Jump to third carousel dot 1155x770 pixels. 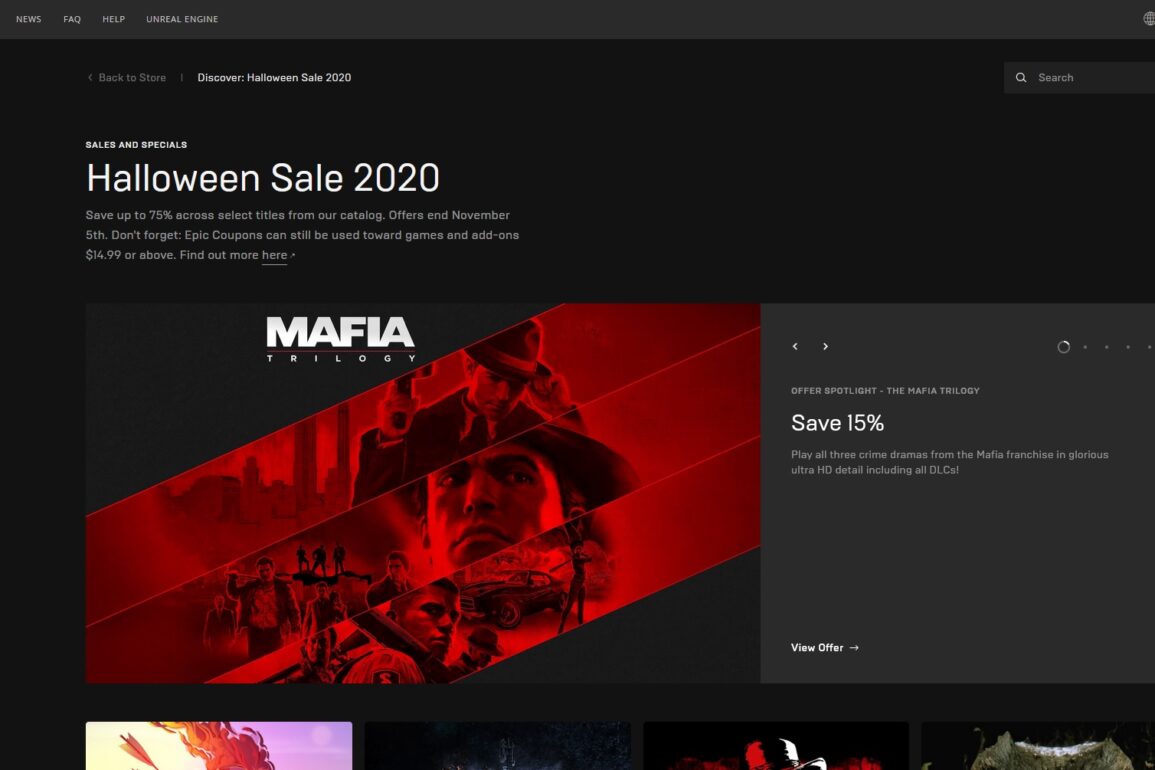(1106, 347)
